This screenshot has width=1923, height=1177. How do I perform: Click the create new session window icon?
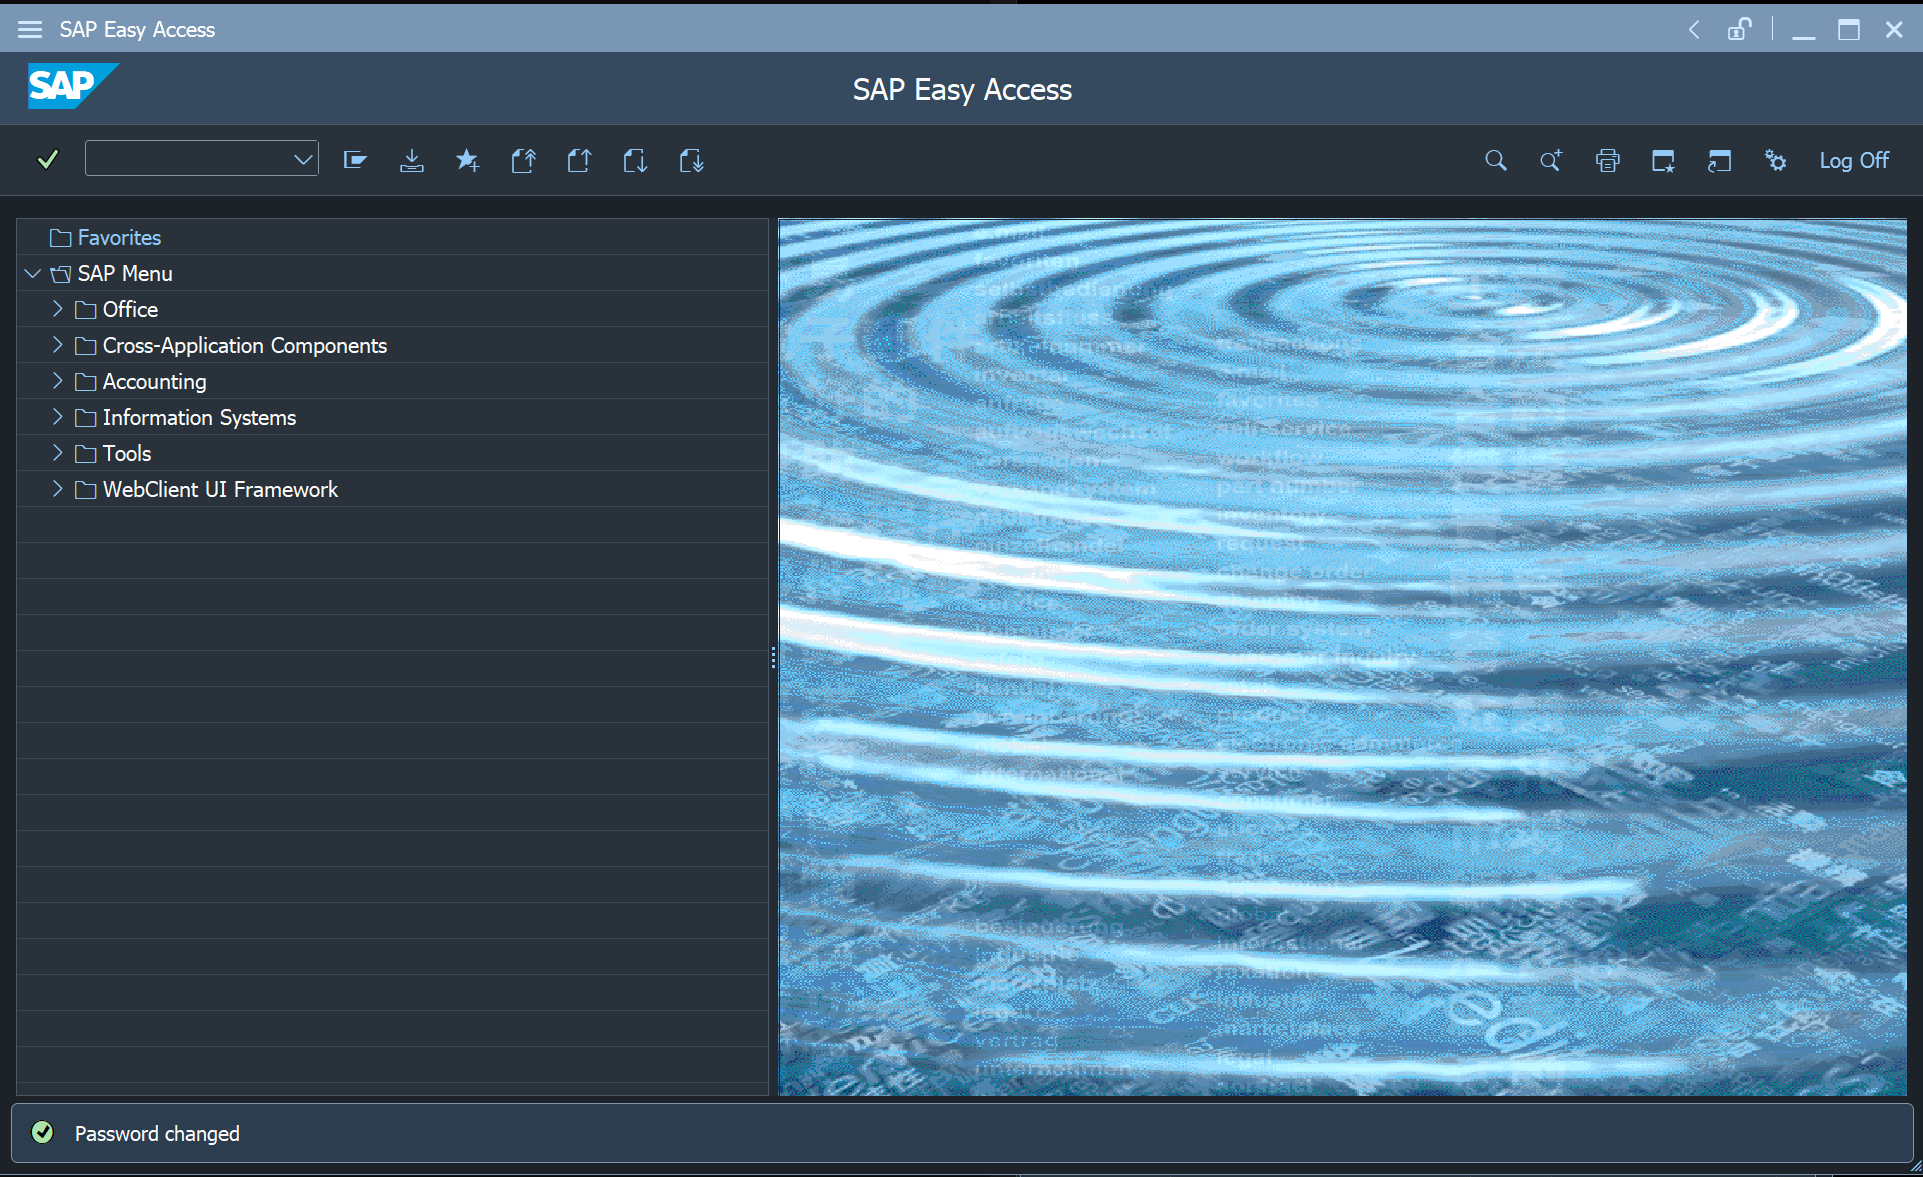tap(1663, 160)
